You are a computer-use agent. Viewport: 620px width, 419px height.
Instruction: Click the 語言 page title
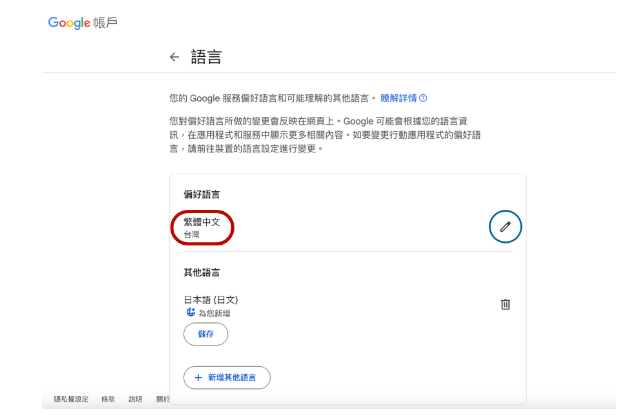point(206,57)
